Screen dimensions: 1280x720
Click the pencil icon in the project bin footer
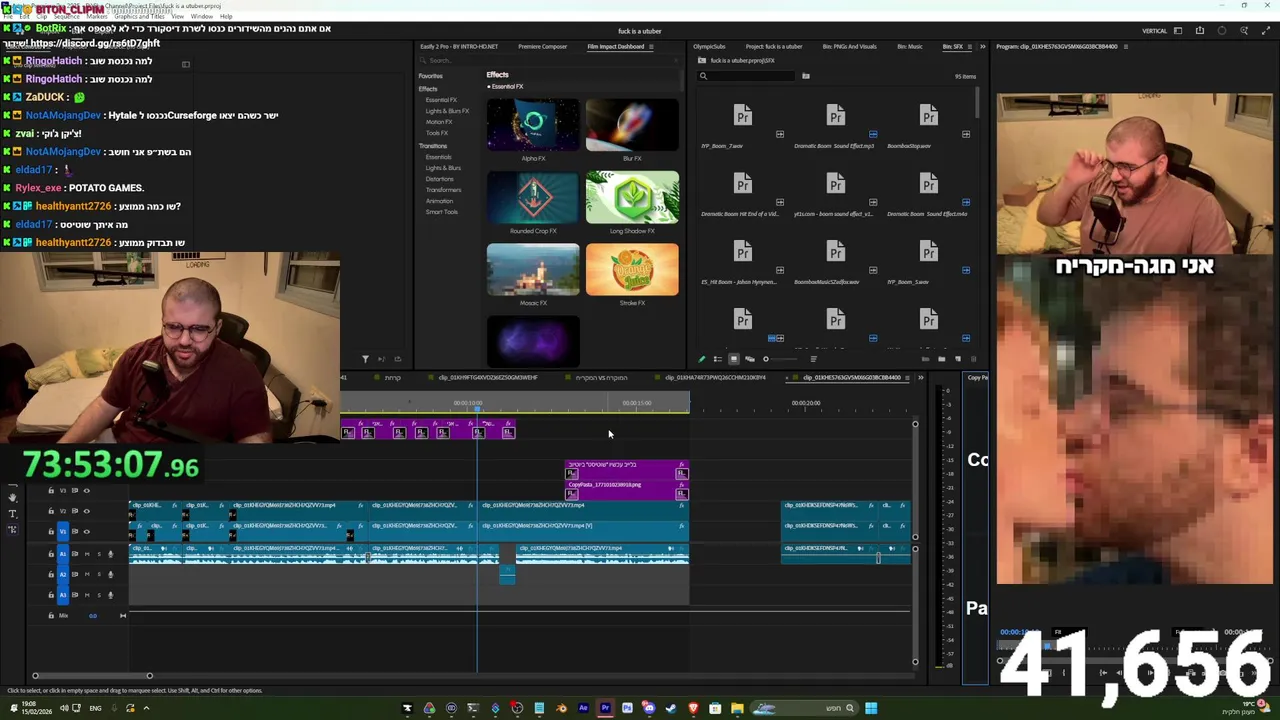click(x=702, y=359)
